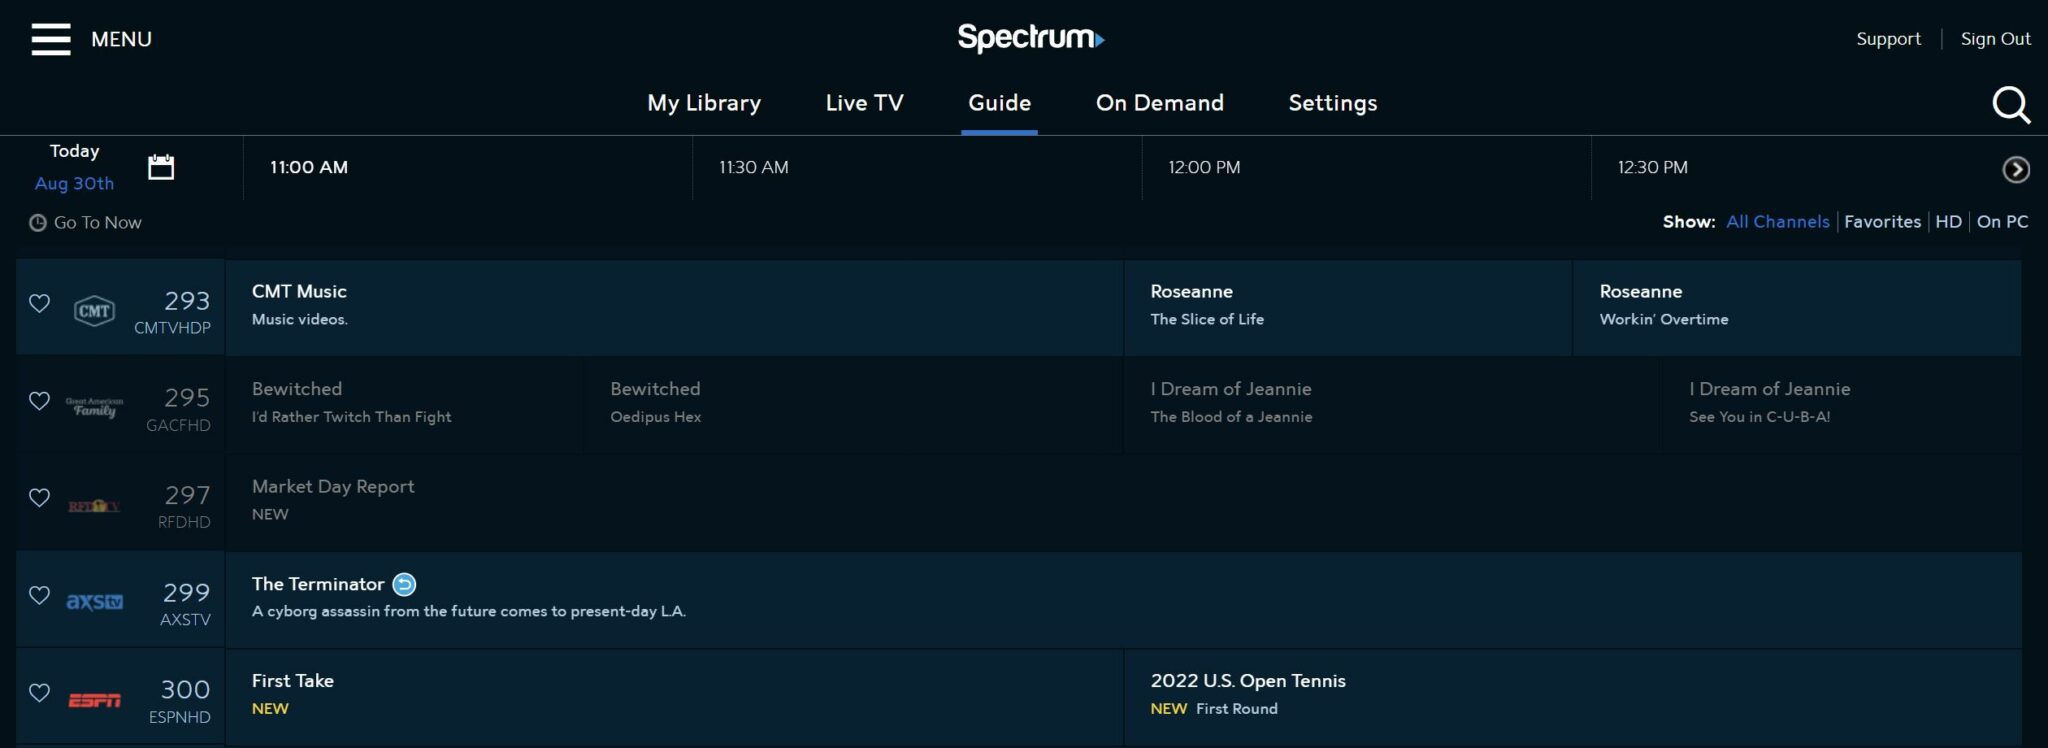Open the calendar date picker icon
The image size is (2048, 748).
[161, 167]
